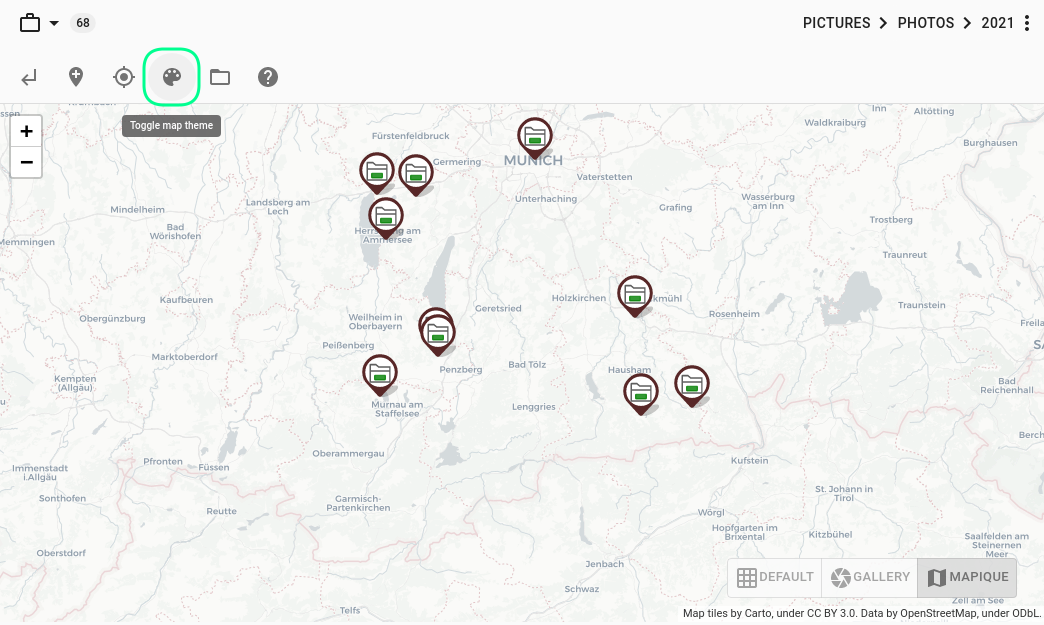Image resolution: width=1044 pixels, height=625 pixels.
Task: Click the locate crosshair icon
Action: [x=123, y=76]
